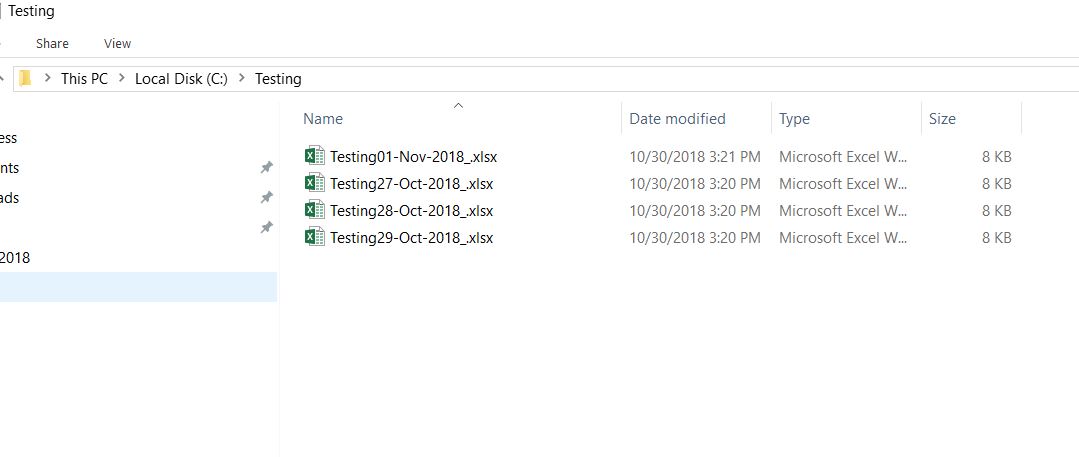
Task: Expand the chevron after Local Disk (C:)
Action: [241, 78]
